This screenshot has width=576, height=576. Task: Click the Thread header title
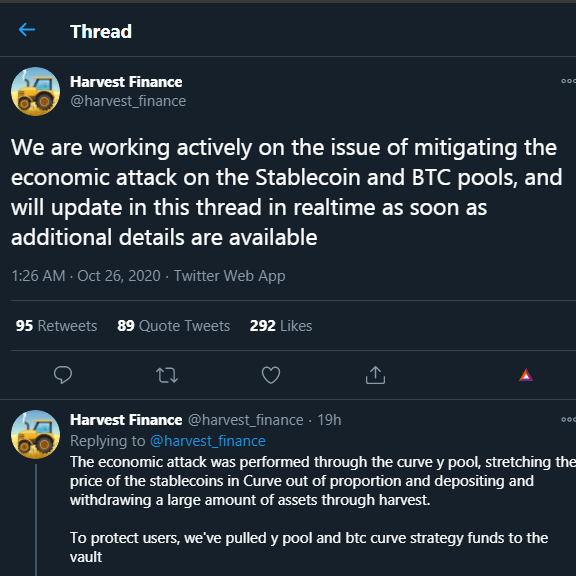[x=101, y=32]
